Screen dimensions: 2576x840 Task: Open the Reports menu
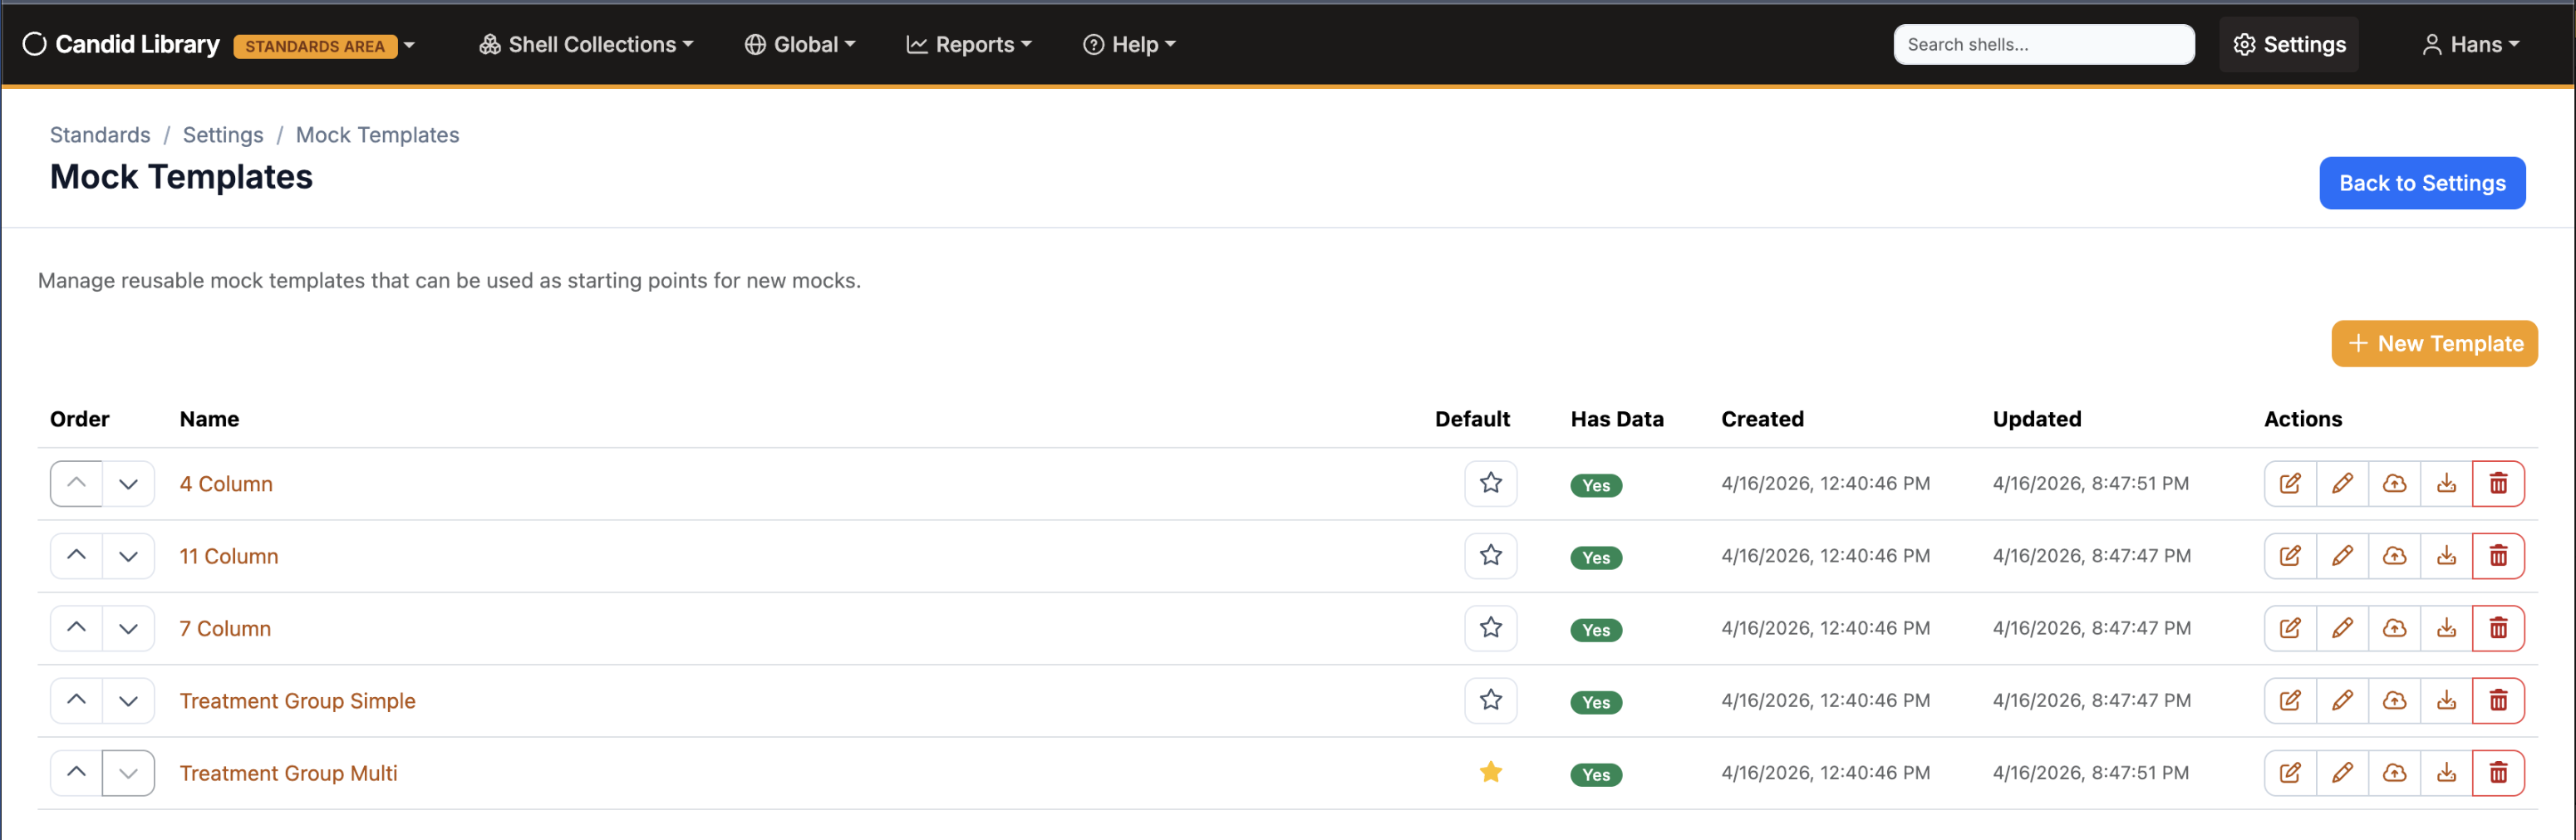(967, 44)
